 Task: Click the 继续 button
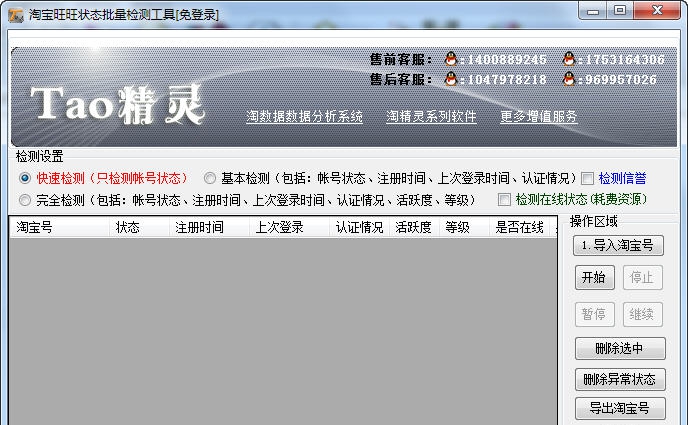(642, 314)
